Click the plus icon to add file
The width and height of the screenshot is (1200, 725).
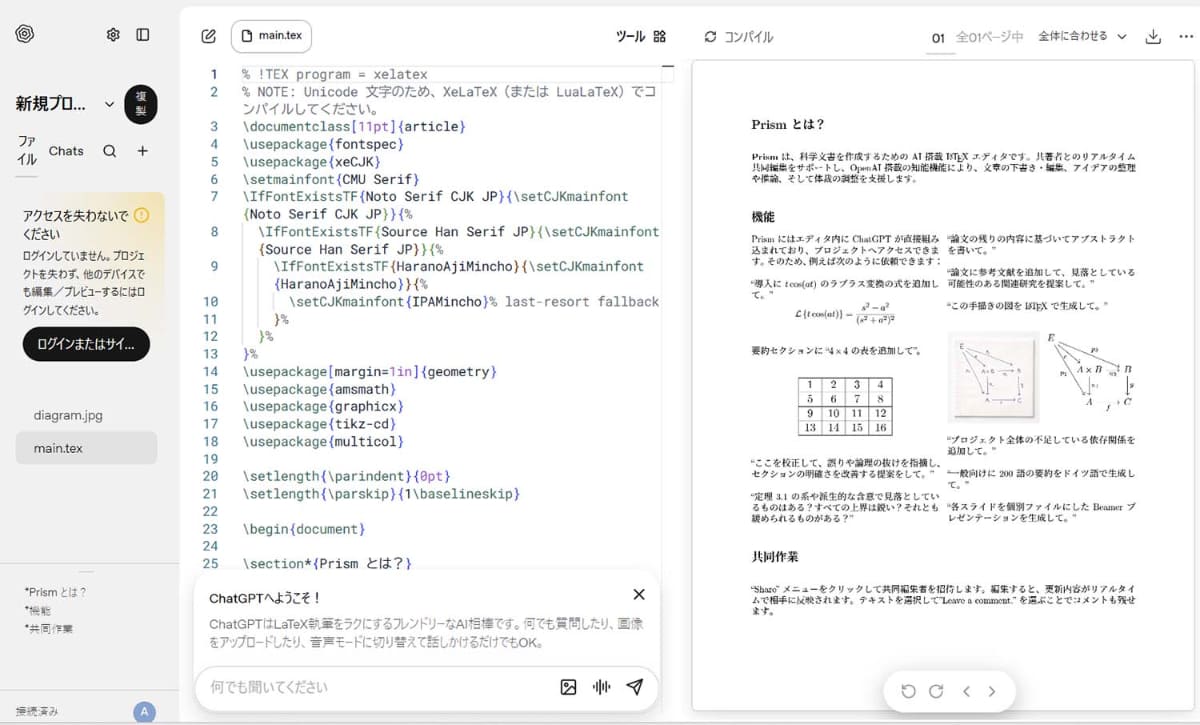(143, 151)
